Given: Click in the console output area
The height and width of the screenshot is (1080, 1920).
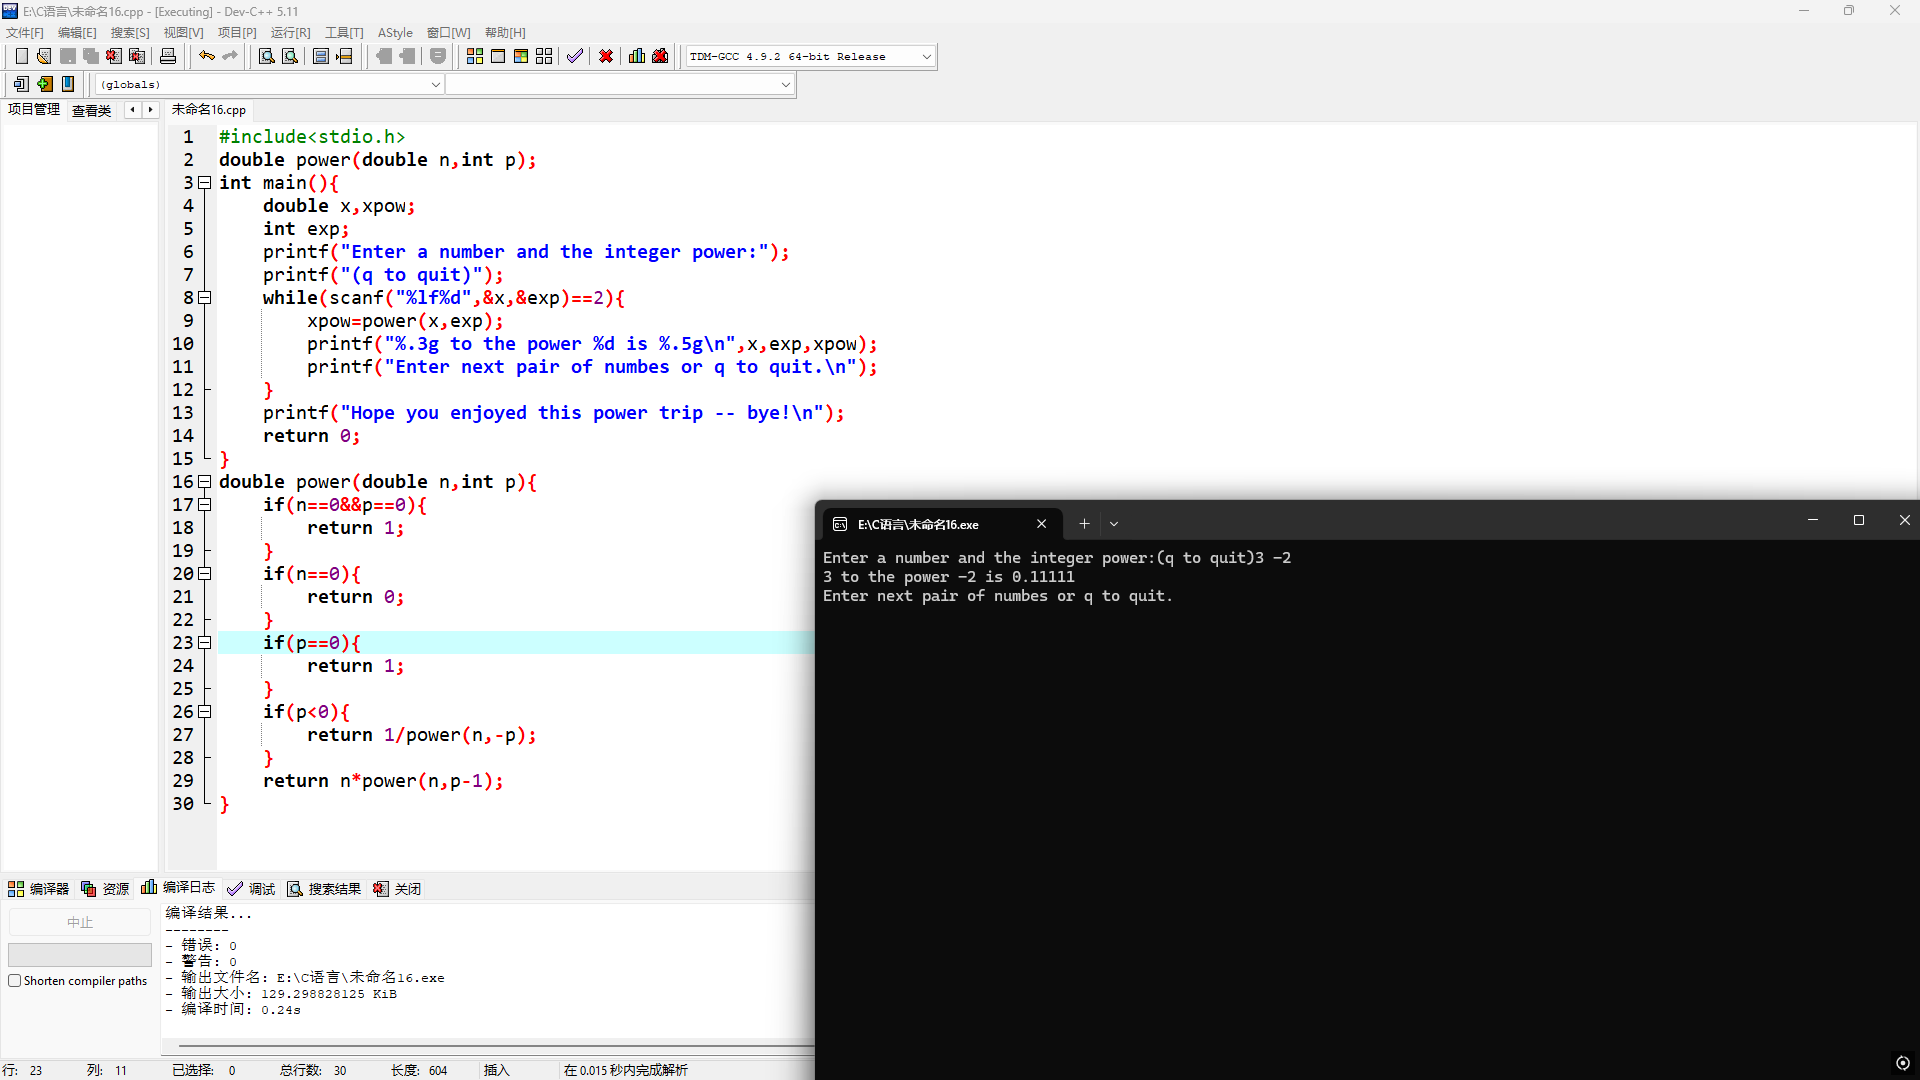Looking at the screenshot, I should pos(1360,800).
